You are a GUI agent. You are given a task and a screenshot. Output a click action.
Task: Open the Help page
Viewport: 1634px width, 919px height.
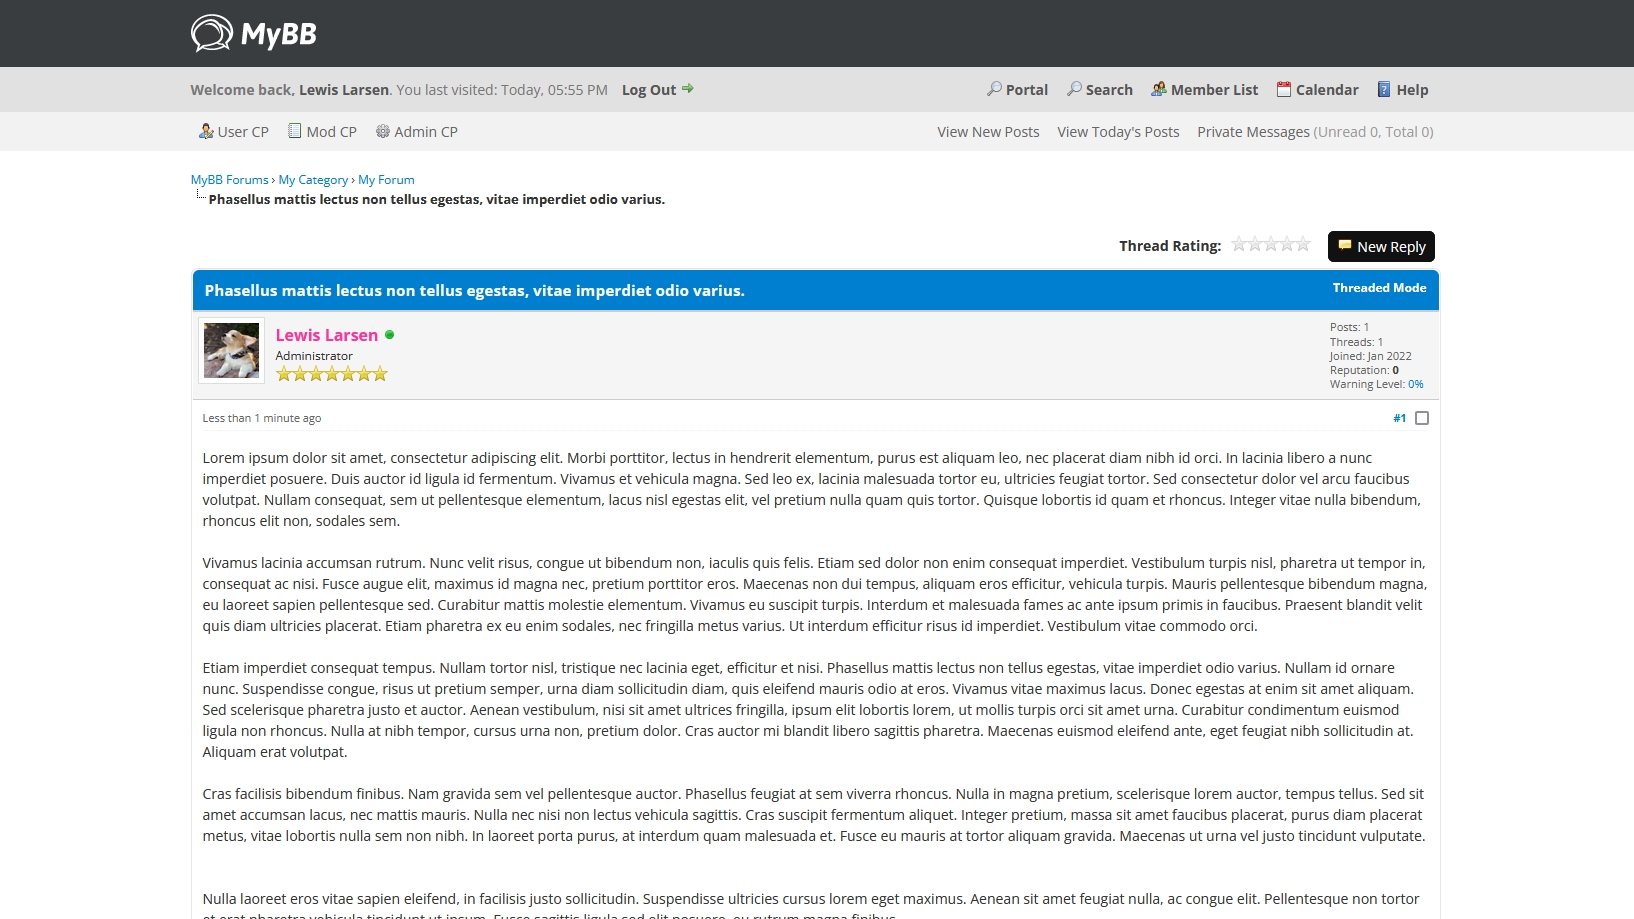click(1412, 89)
